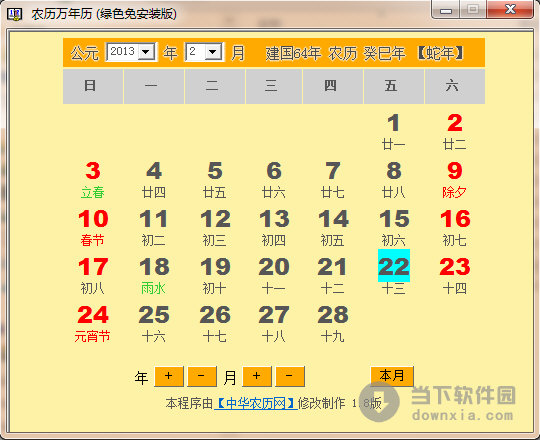Select day 20 (十一)
The height and width of the screenshot is (440, 540).
coord(274,276)
